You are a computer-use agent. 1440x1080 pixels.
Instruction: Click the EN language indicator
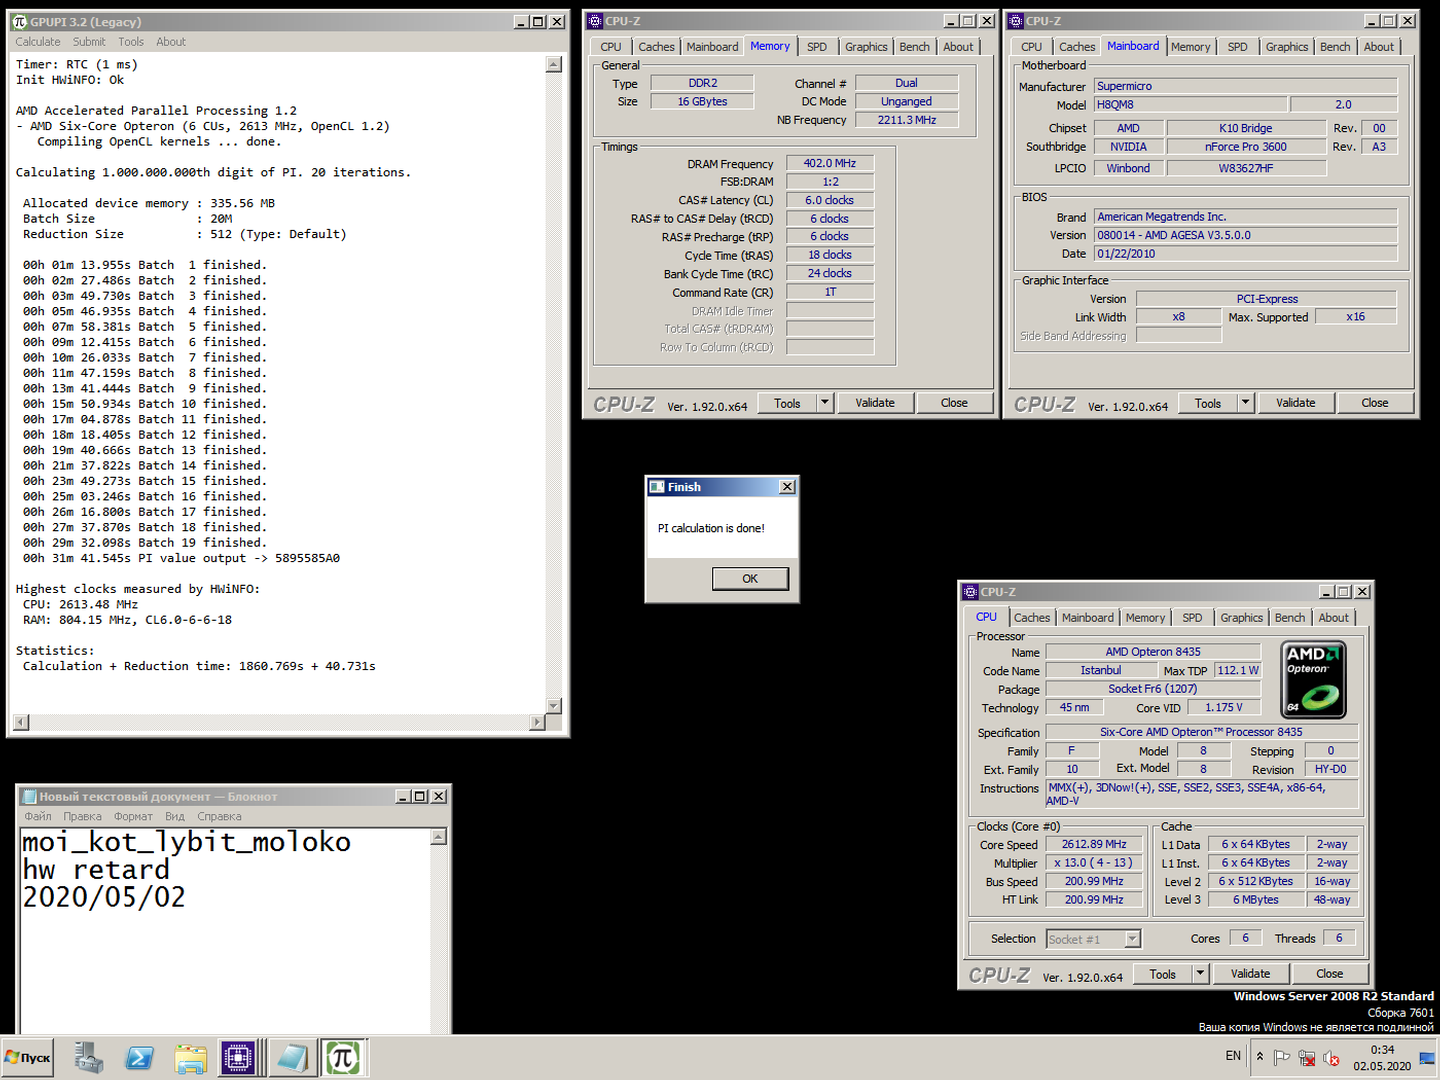pos(1233,1056)
